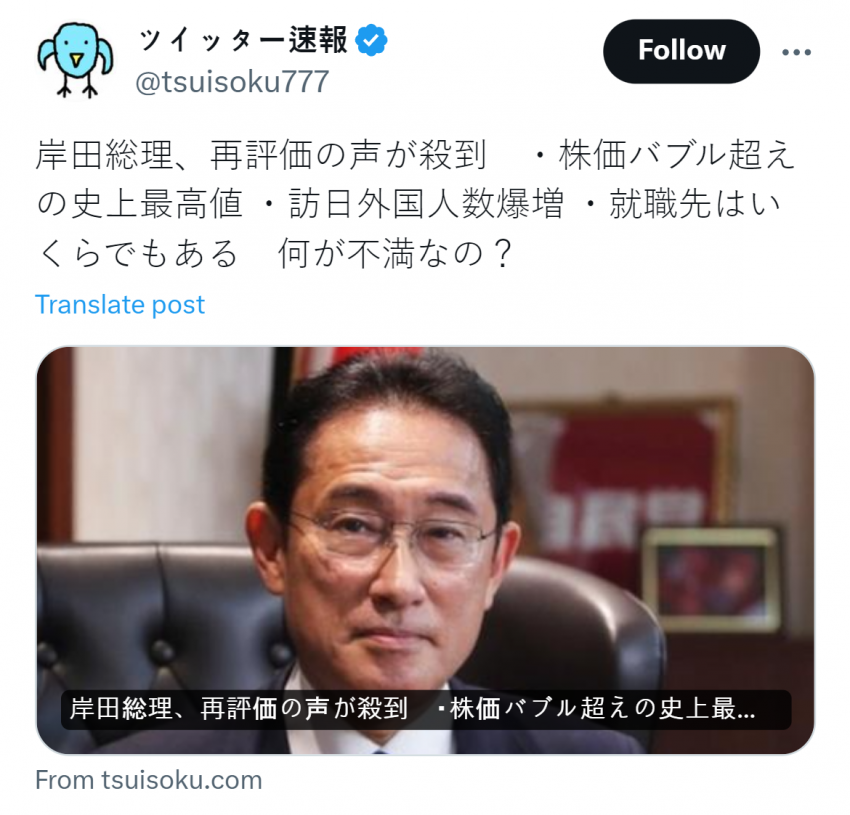Viewport: 850px width, 815px height.
Task: Open the From tsuisoku.com source link
Action: coord(149,780)
